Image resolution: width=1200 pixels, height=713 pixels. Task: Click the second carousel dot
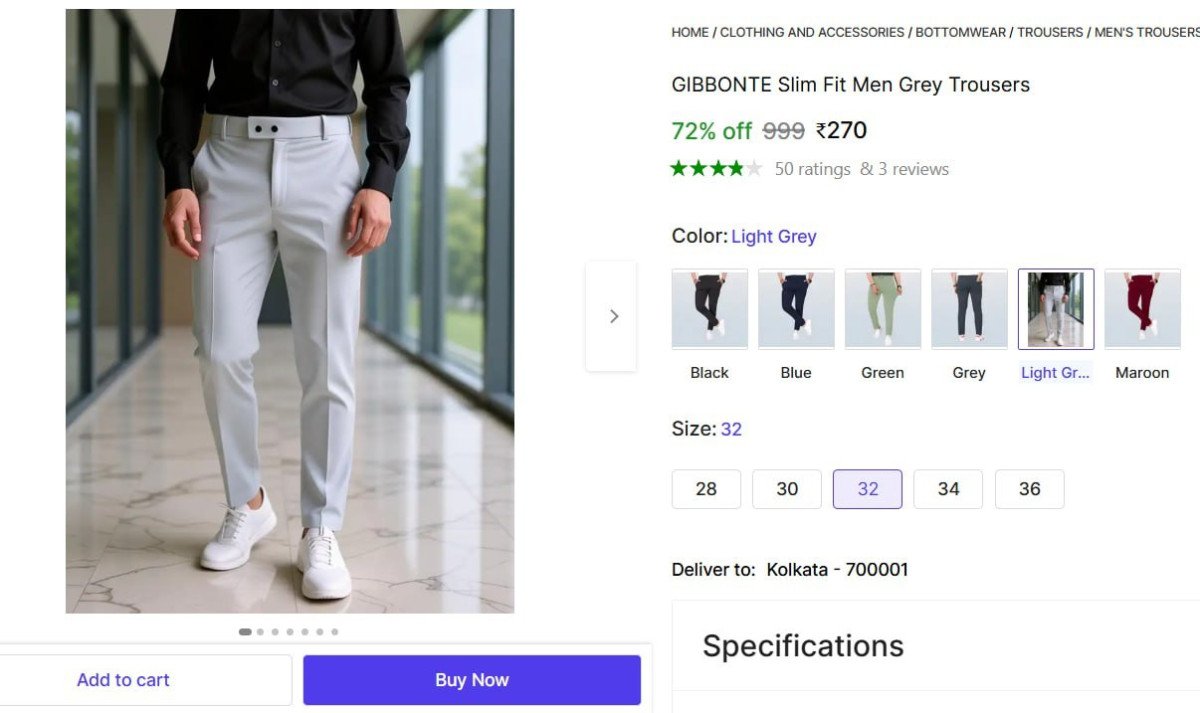(258, 631)
